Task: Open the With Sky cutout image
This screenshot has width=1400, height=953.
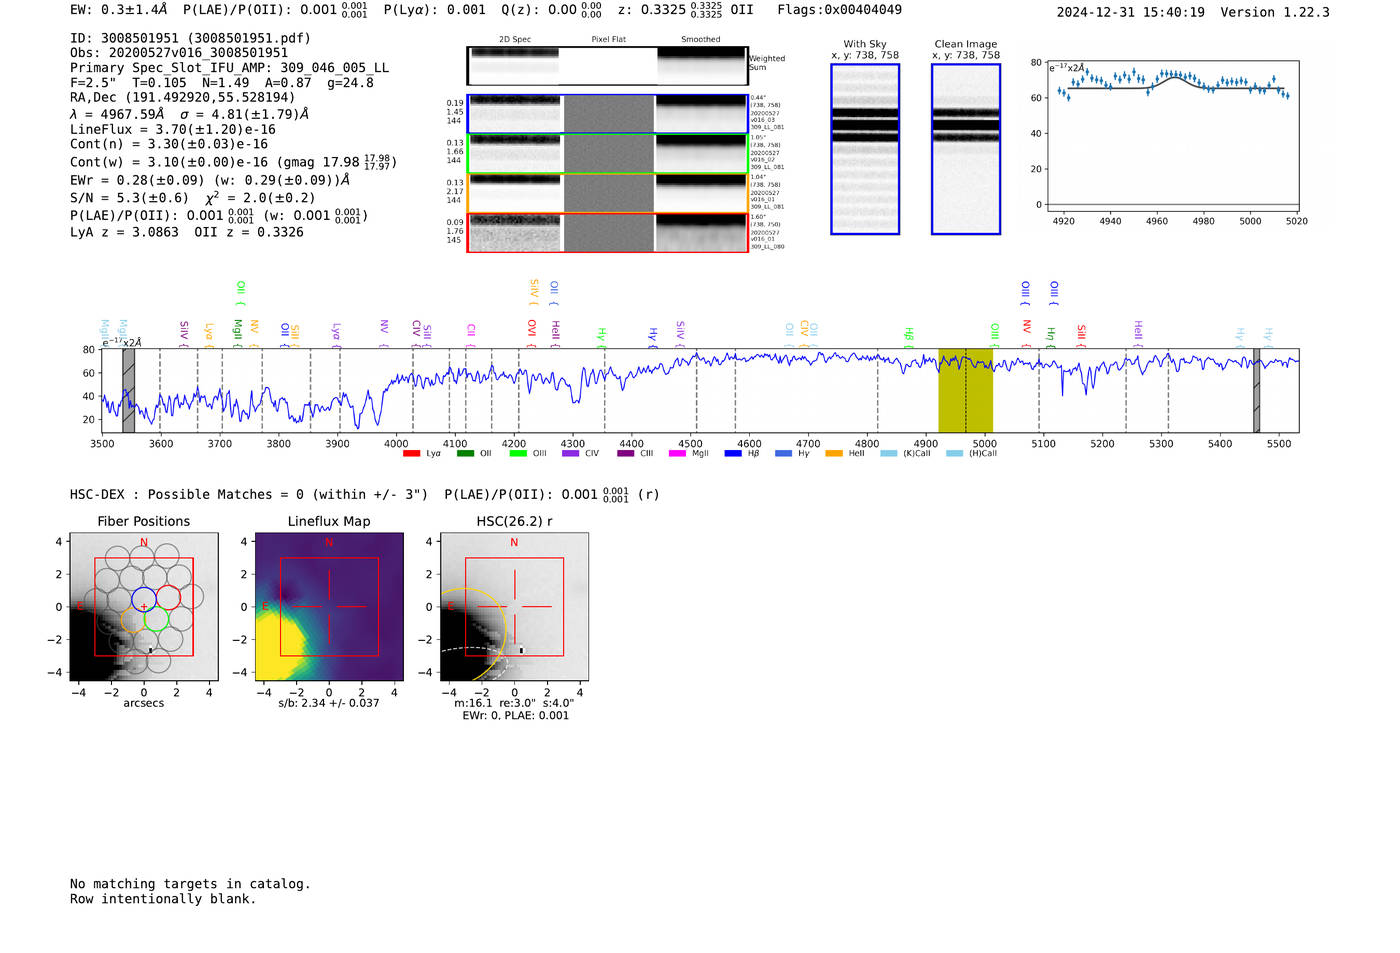Action: tap(865, 149)
